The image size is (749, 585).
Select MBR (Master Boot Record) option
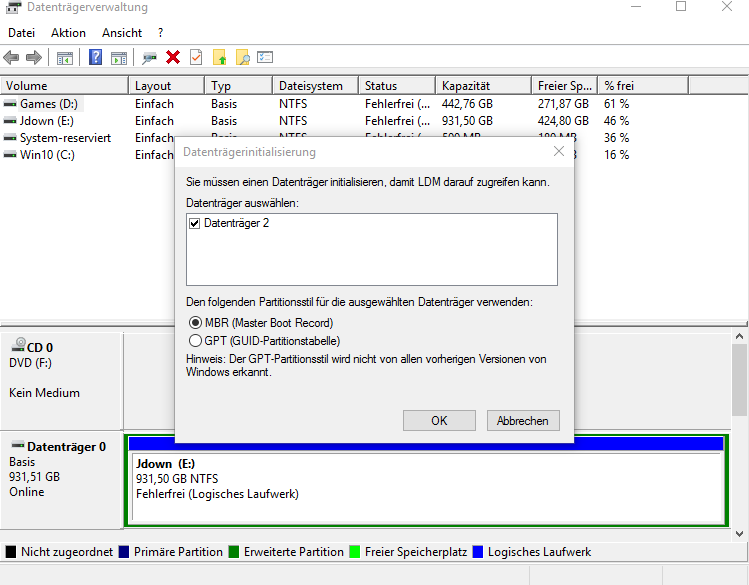click(x=195, y=323)
